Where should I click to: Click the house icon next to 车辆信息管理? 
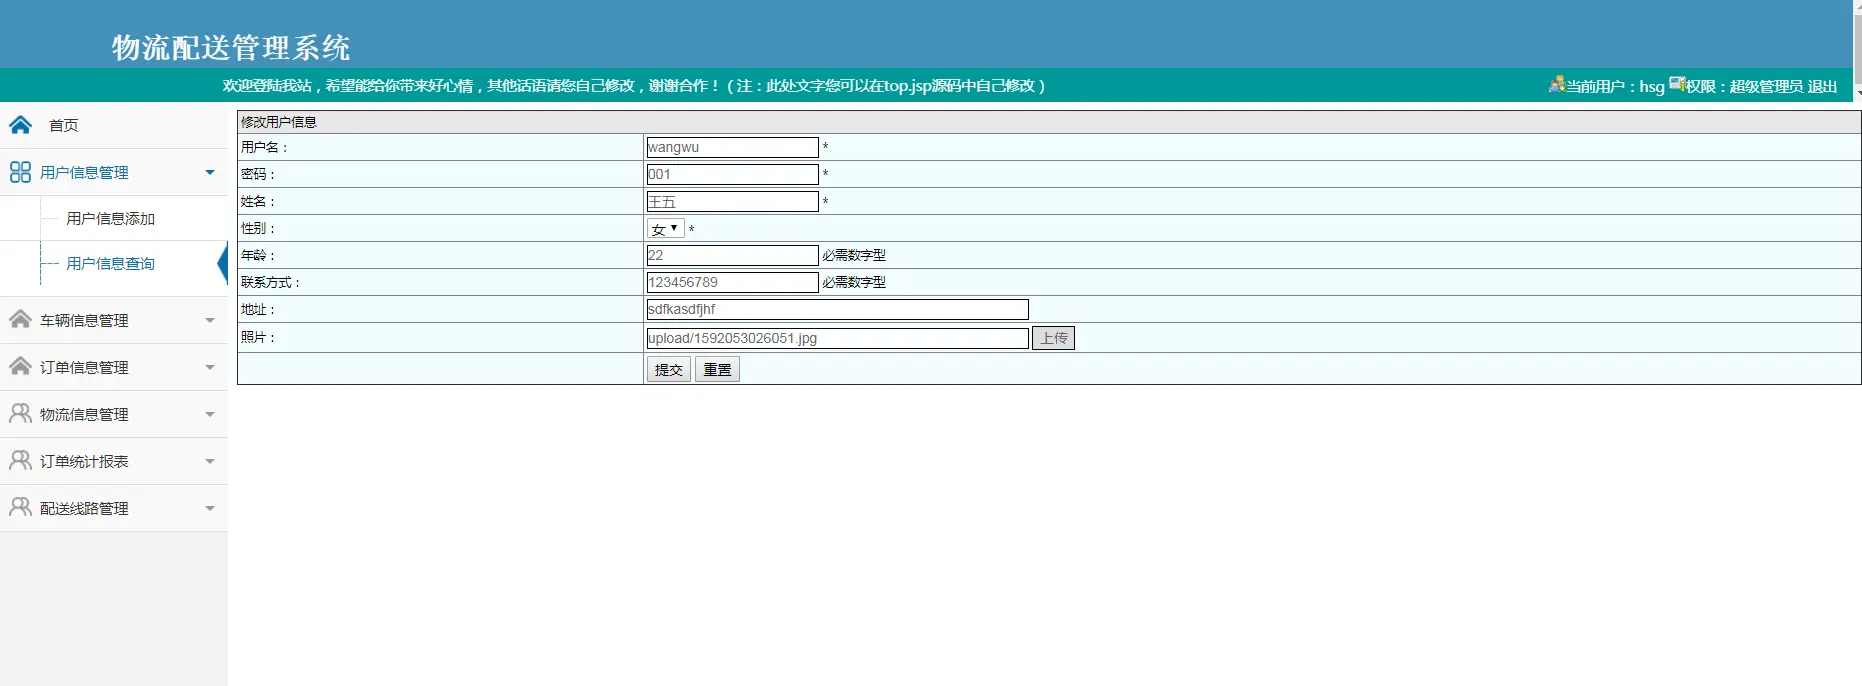(20, 319)
